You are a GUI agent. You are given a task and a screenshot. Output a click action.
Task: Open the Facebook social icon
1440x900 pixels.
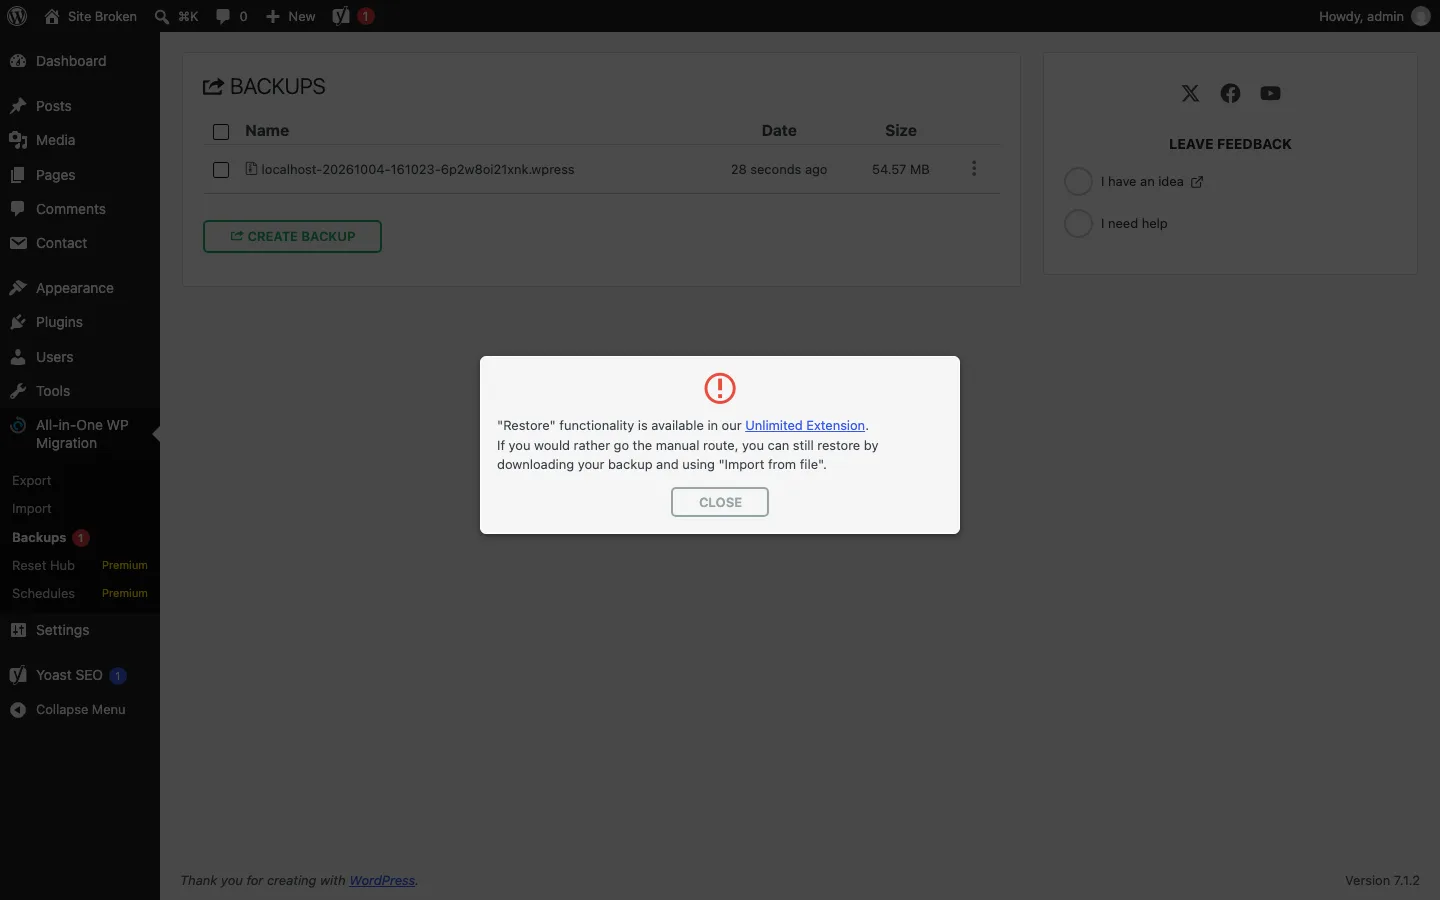(1230, 93)
